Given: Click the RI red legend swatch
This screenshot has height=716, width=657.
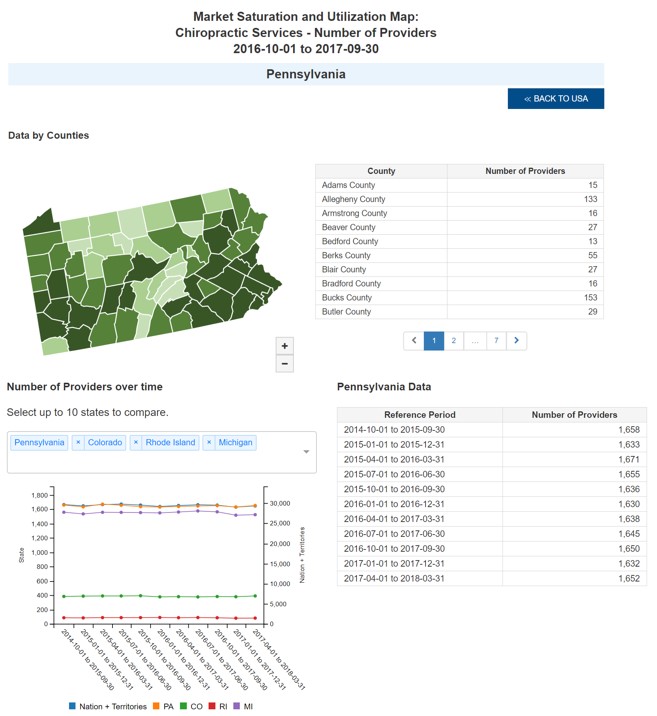Looking at the screenshot, I should [x=211, y=706].
